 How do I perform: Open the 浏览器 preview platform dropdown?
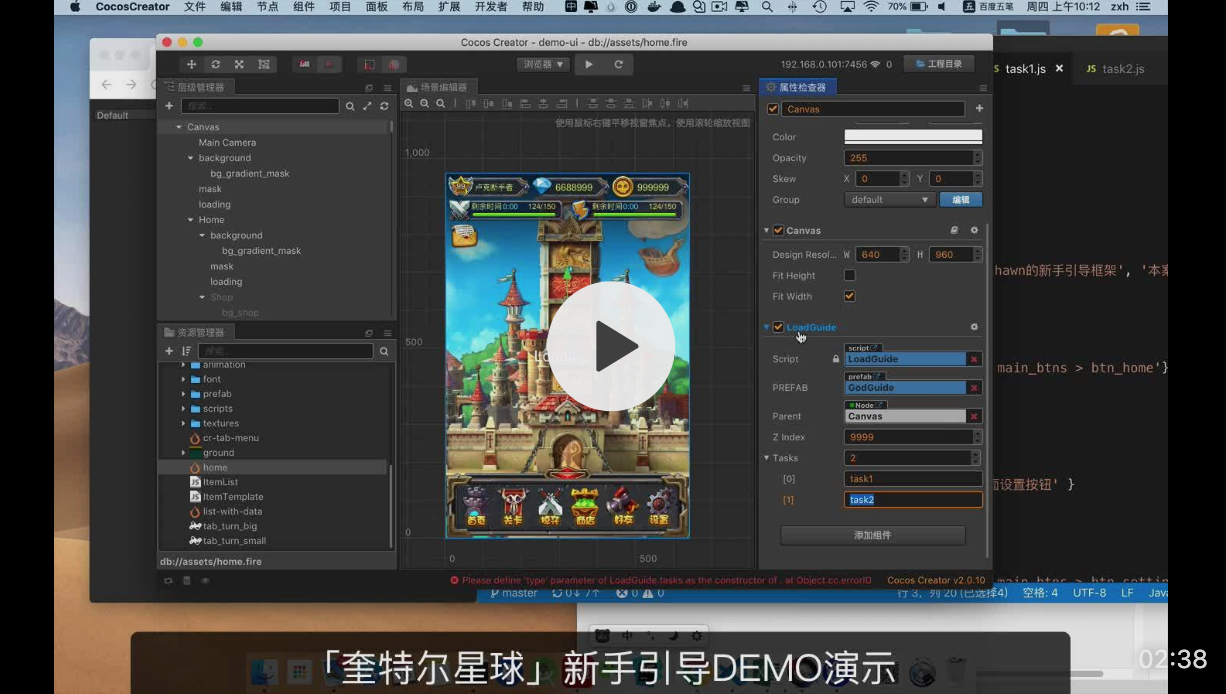tap(543, 64)
